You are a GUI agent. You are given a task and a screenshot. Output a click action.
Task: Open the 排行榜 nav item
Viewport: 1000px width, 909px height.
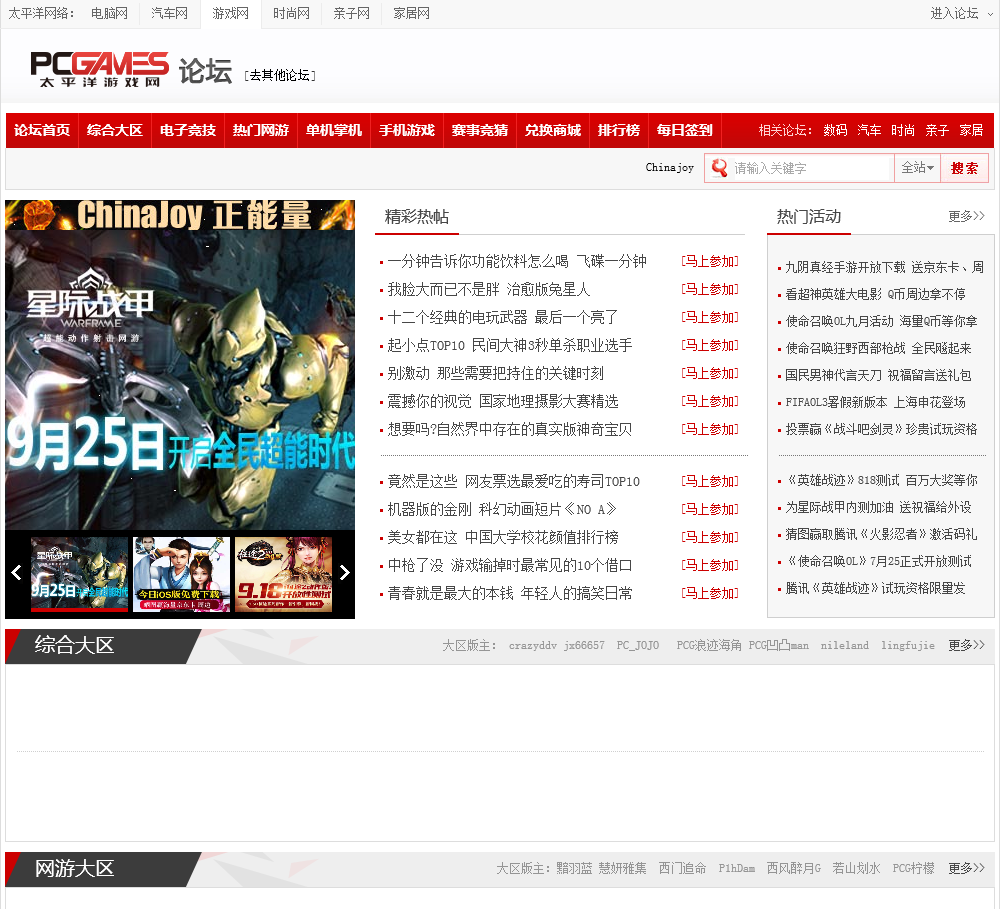coord(619,130)
